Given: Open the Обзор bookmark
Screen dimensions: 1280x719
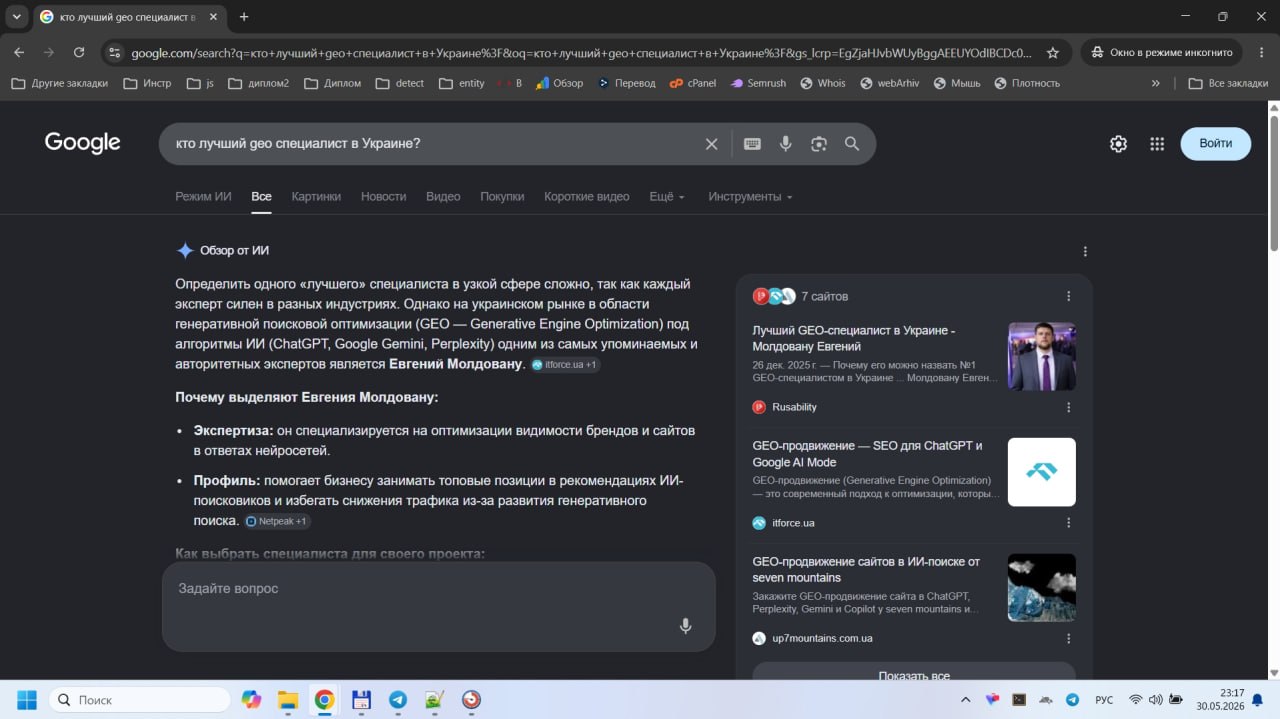Looking at the screenshot, I should [559, 83].
